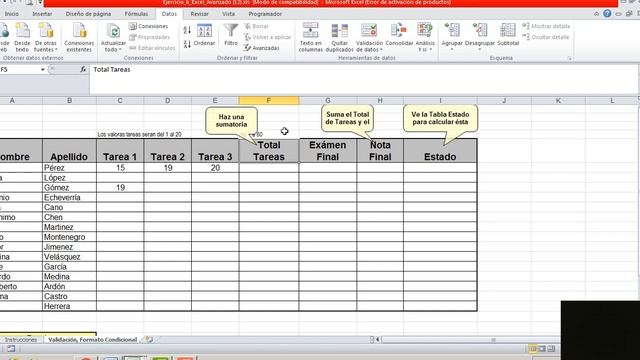
Task: Expand the Desagrupar dropdown arrow
Action: [x=480, y=50]
